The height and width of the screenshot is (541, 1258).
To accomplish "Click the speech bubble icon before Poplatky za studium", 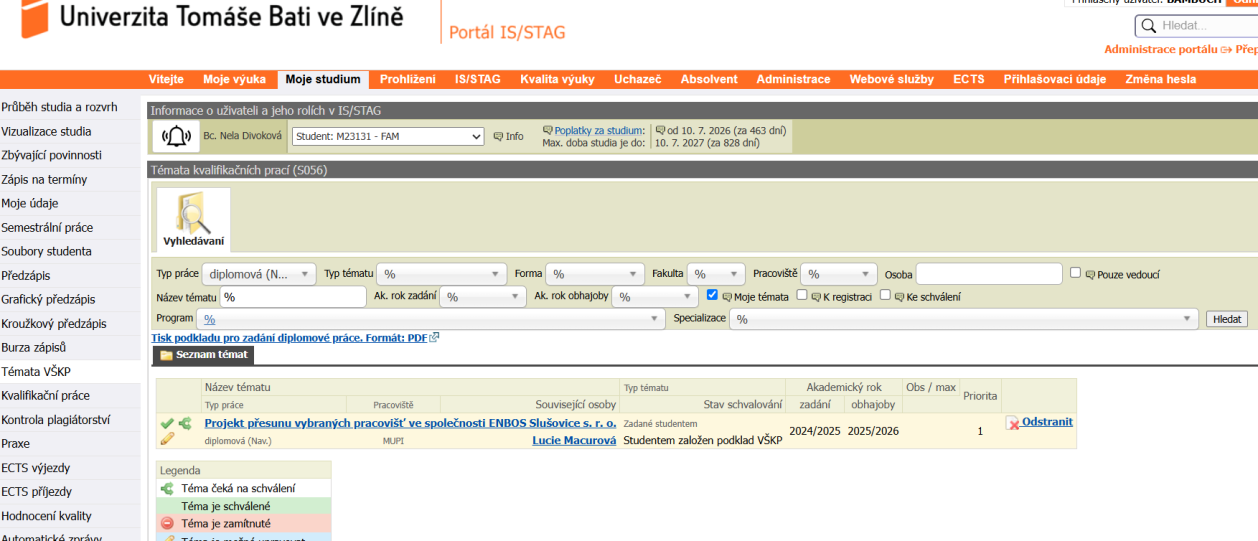I will 547,130.
